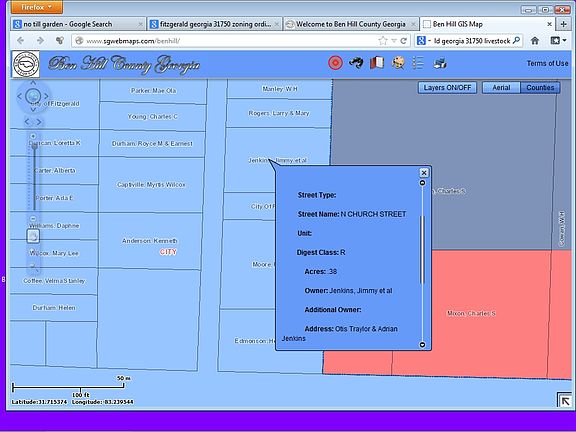Viewport: 576px width, 432px height.
Task: Go to browser home page
Action: coord(535,41)
